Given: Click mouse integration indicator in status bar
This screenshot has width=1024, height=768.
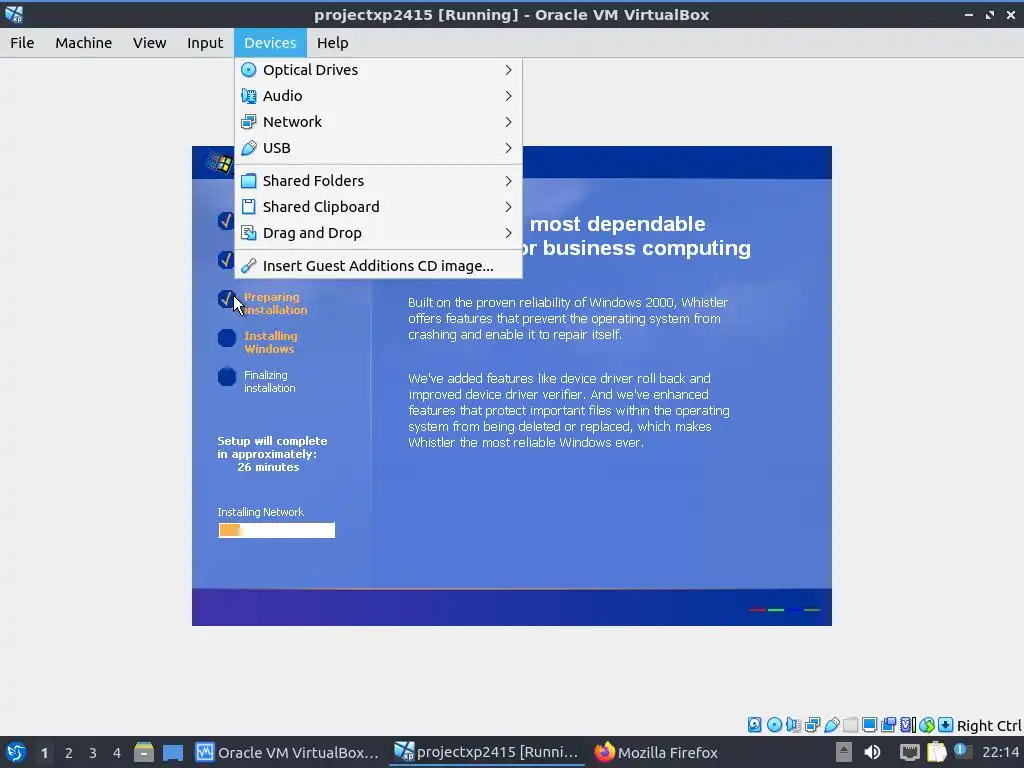Looking at the screenshot, I should click(927, 724).
